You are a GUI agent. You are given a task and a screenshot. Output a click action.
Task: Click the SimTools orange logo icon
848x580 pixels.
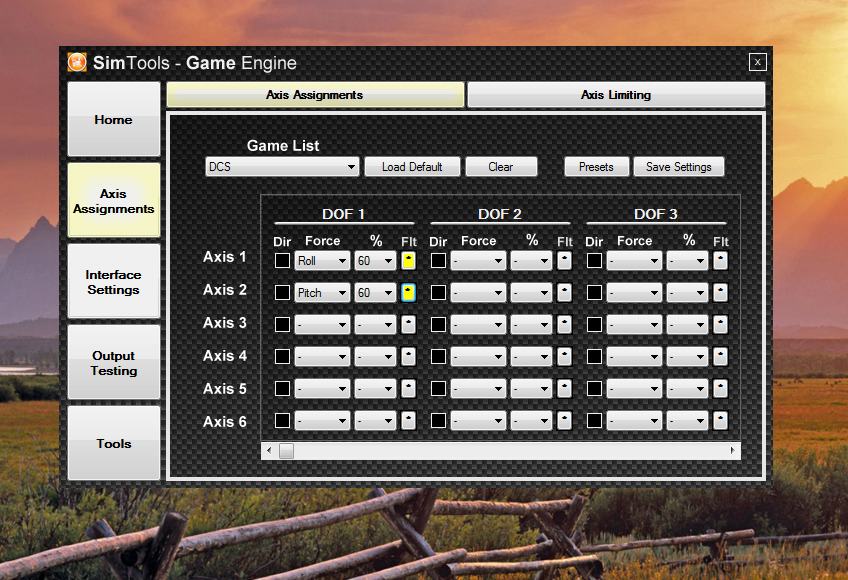[x=77, y=62]
